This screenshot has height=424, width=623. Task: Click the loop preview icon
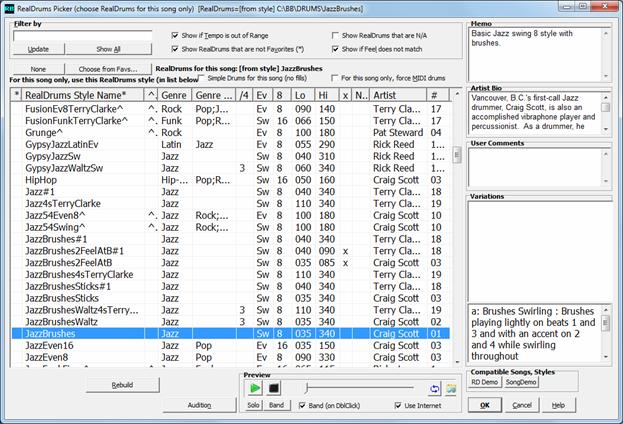(435, 389)
